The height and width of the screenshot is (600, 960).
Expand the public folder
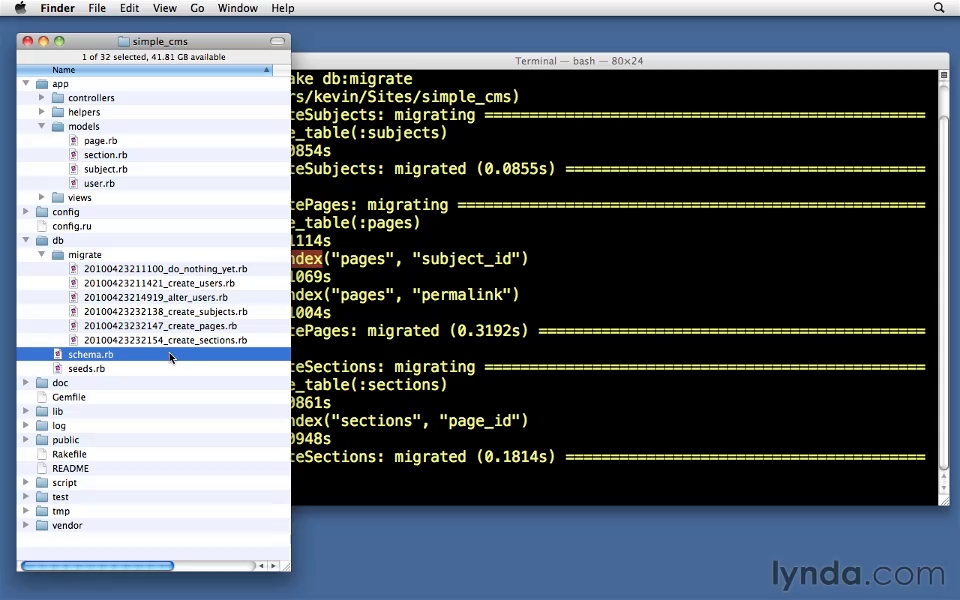click(26, 439)
